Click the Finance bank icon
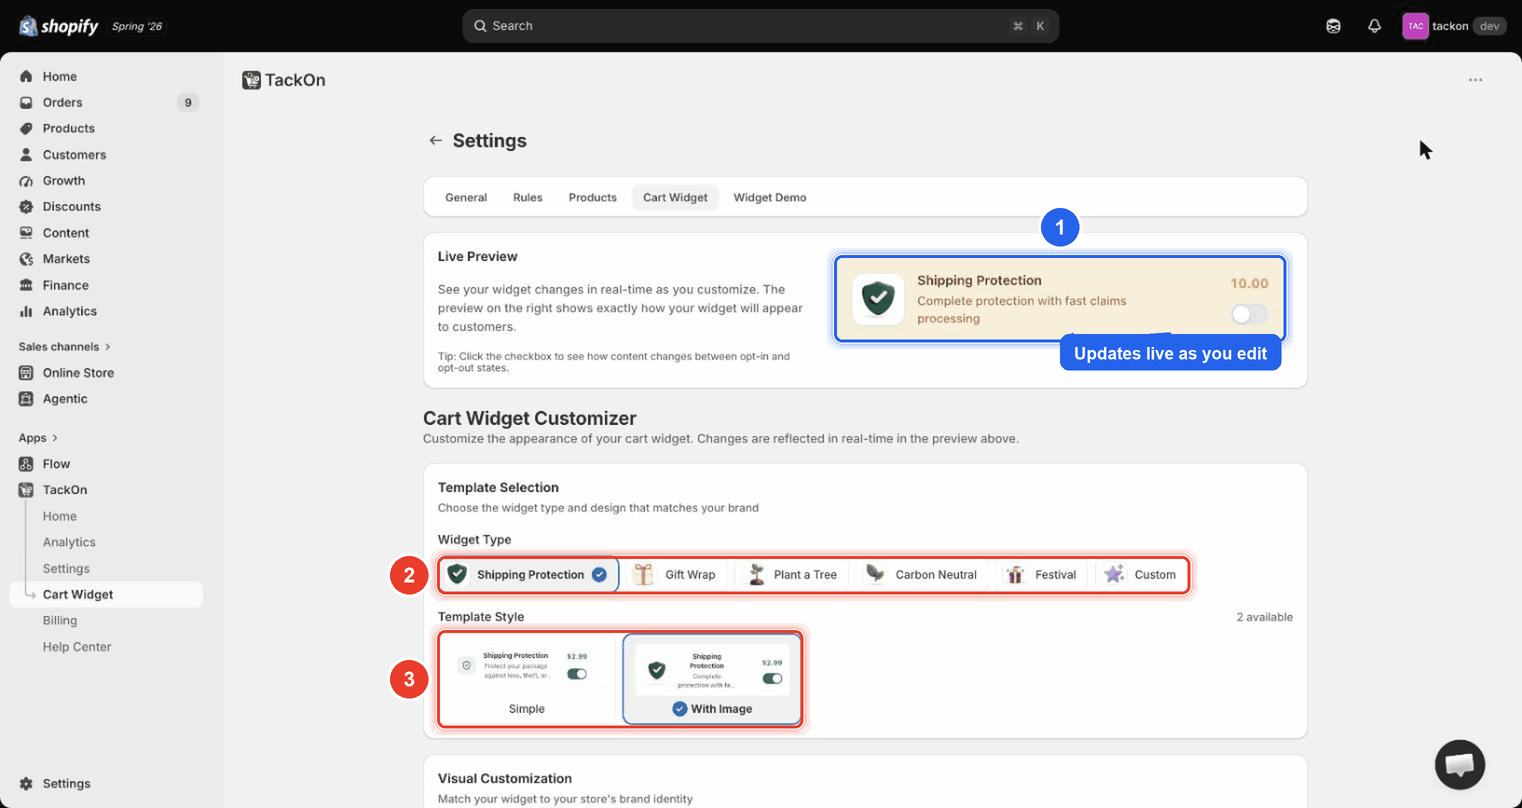The width and height of the screenshot is (1522, 808). click(x=26, y=285)
